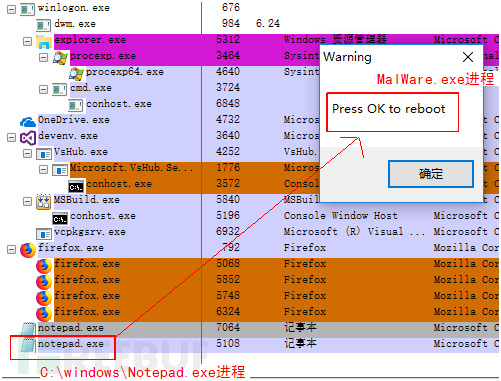Click the MSBuild.exe process icon
501x381 pixels.
(44, 202)
